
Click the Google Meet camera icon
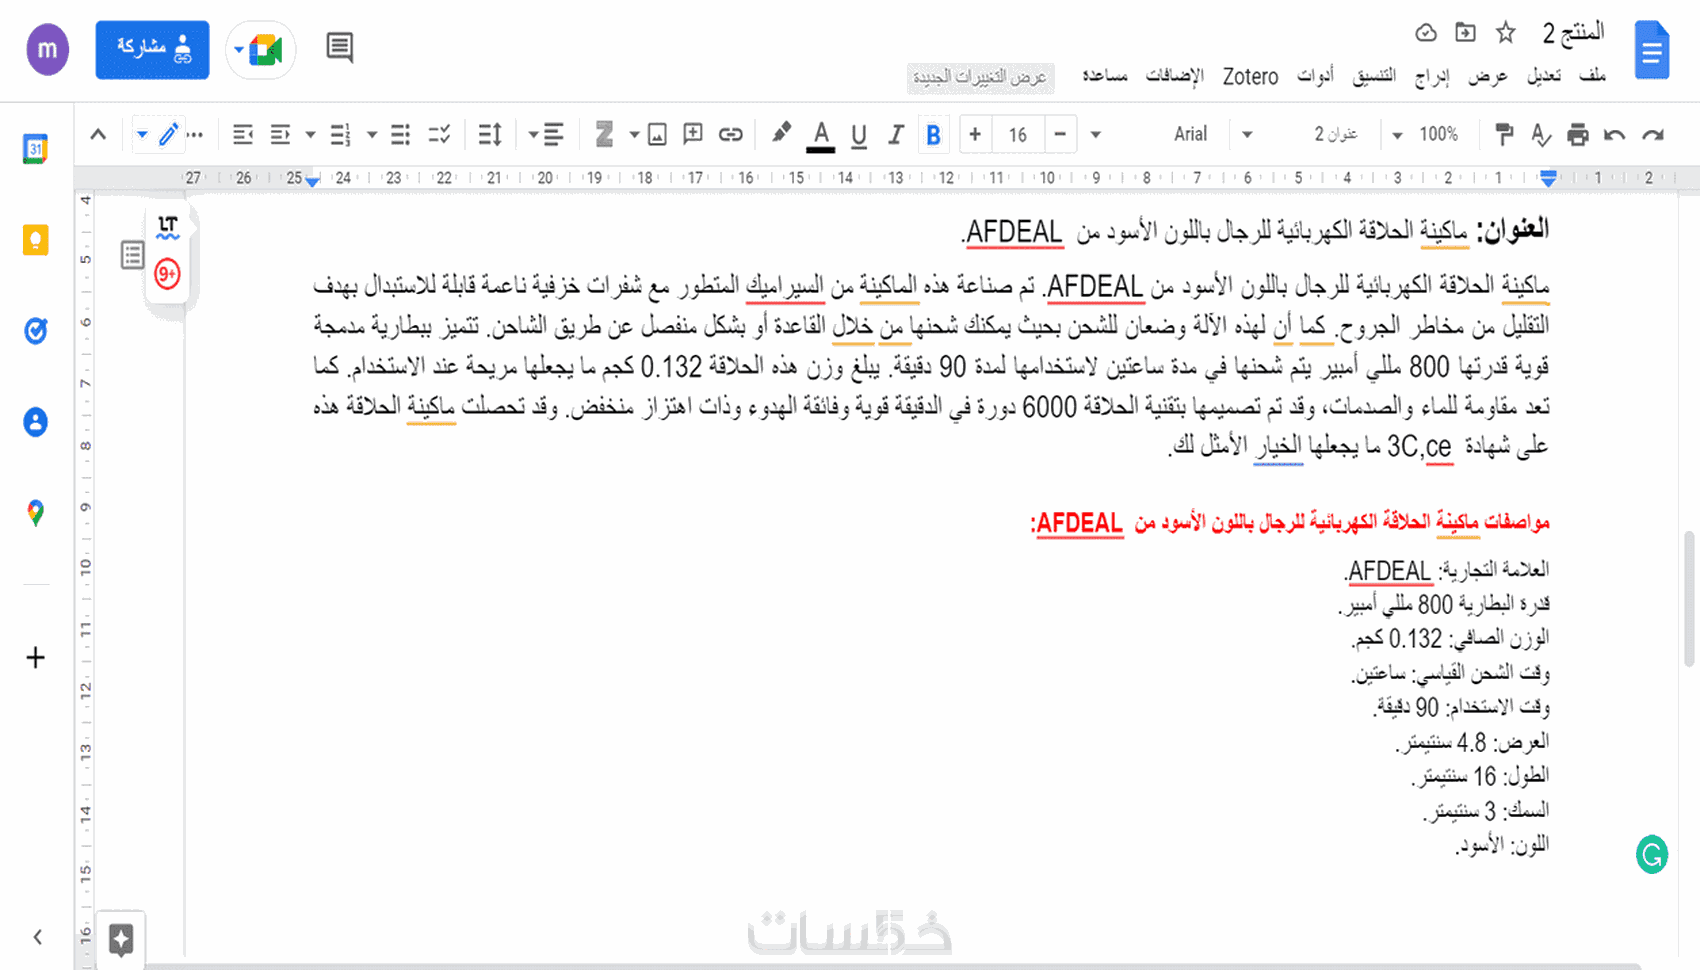click(x=266, y=49)
